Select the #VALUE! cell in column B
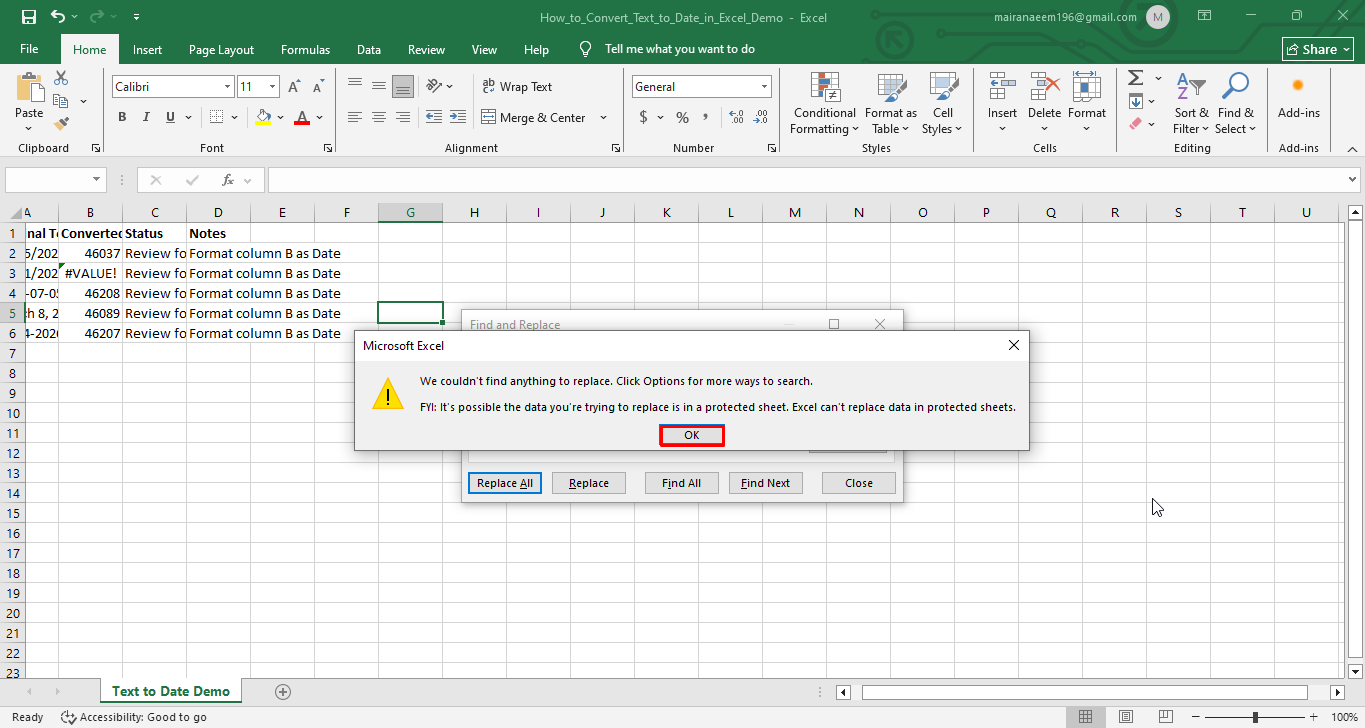This screenshot has height=728, width=1365. [91, 273]
